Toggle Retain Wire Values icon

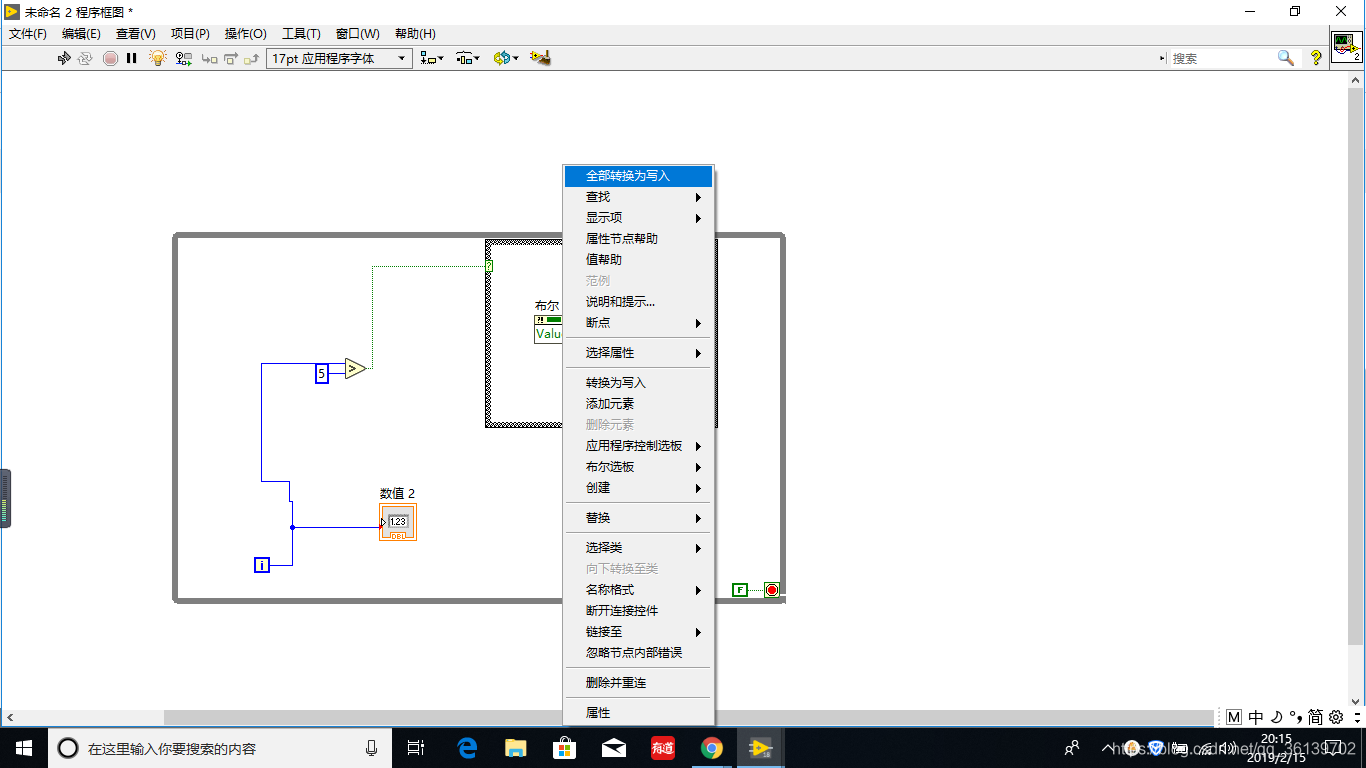(x=184, y=58)
